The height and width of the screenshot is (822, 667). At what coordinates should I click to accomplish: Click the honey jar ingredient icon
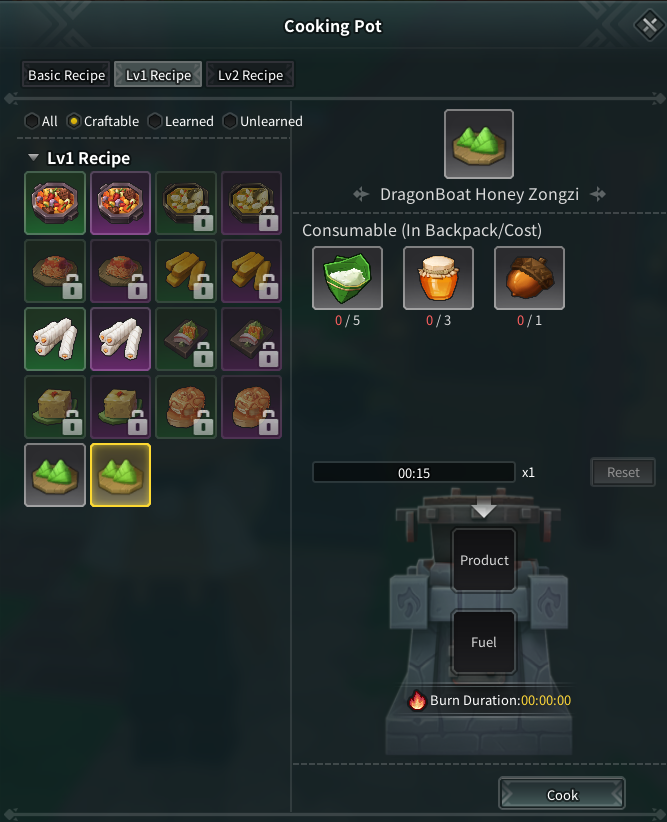[x=438, y=278]
